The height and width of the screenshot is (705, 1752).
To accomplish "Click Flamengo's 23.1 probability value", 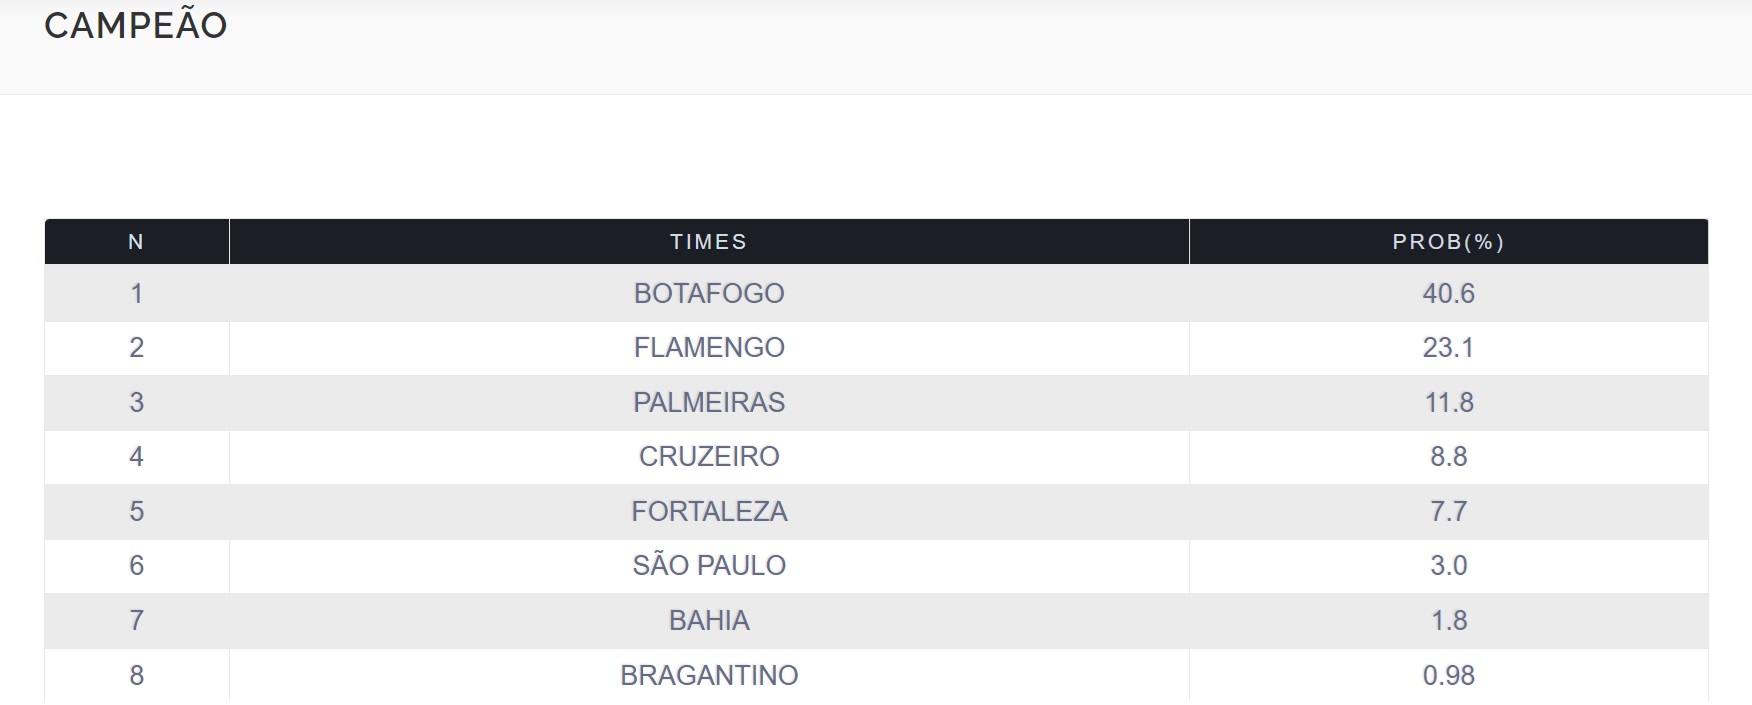I will pos(1448,347).
